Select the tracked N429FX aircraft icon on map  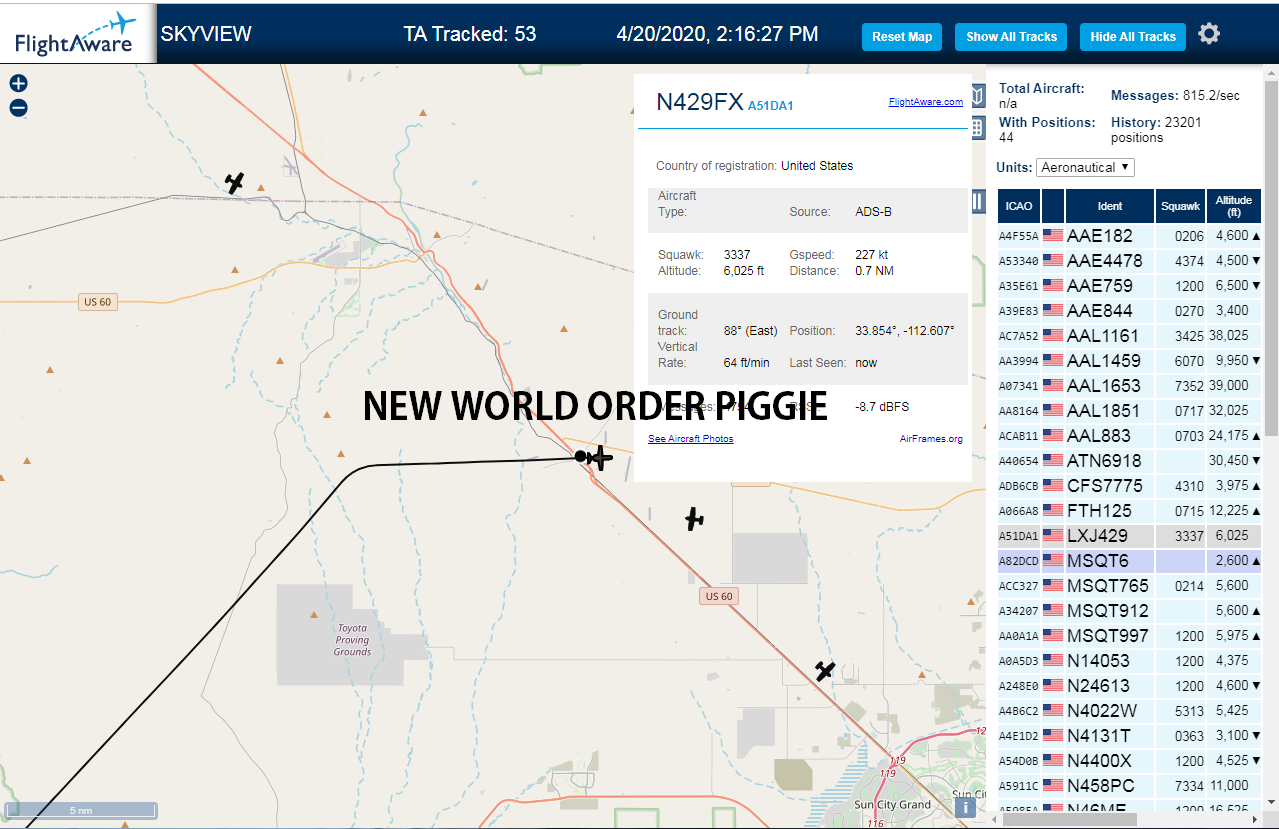tap(600, 458)
